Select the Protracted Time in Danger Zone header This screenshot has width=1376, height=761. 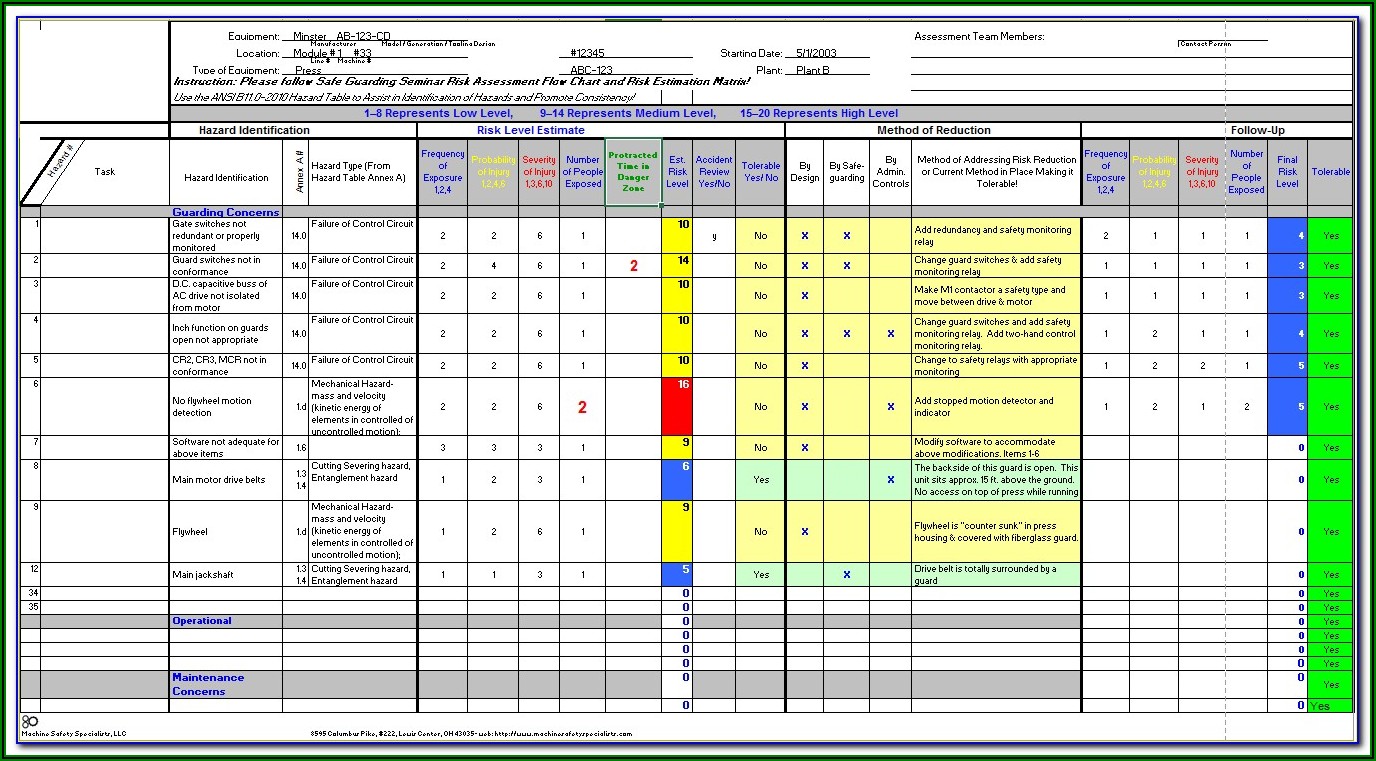pyautogui.click(x=633, y=171)
